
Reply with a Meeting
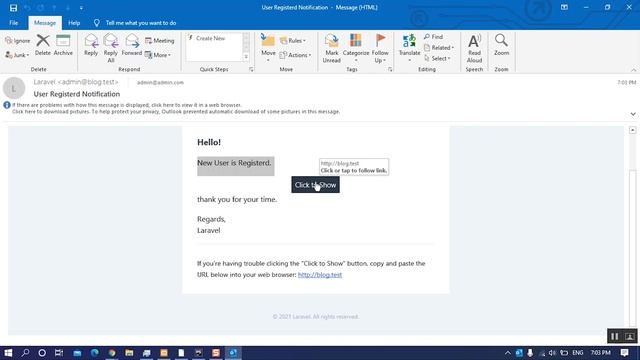[x=159, y=40]
